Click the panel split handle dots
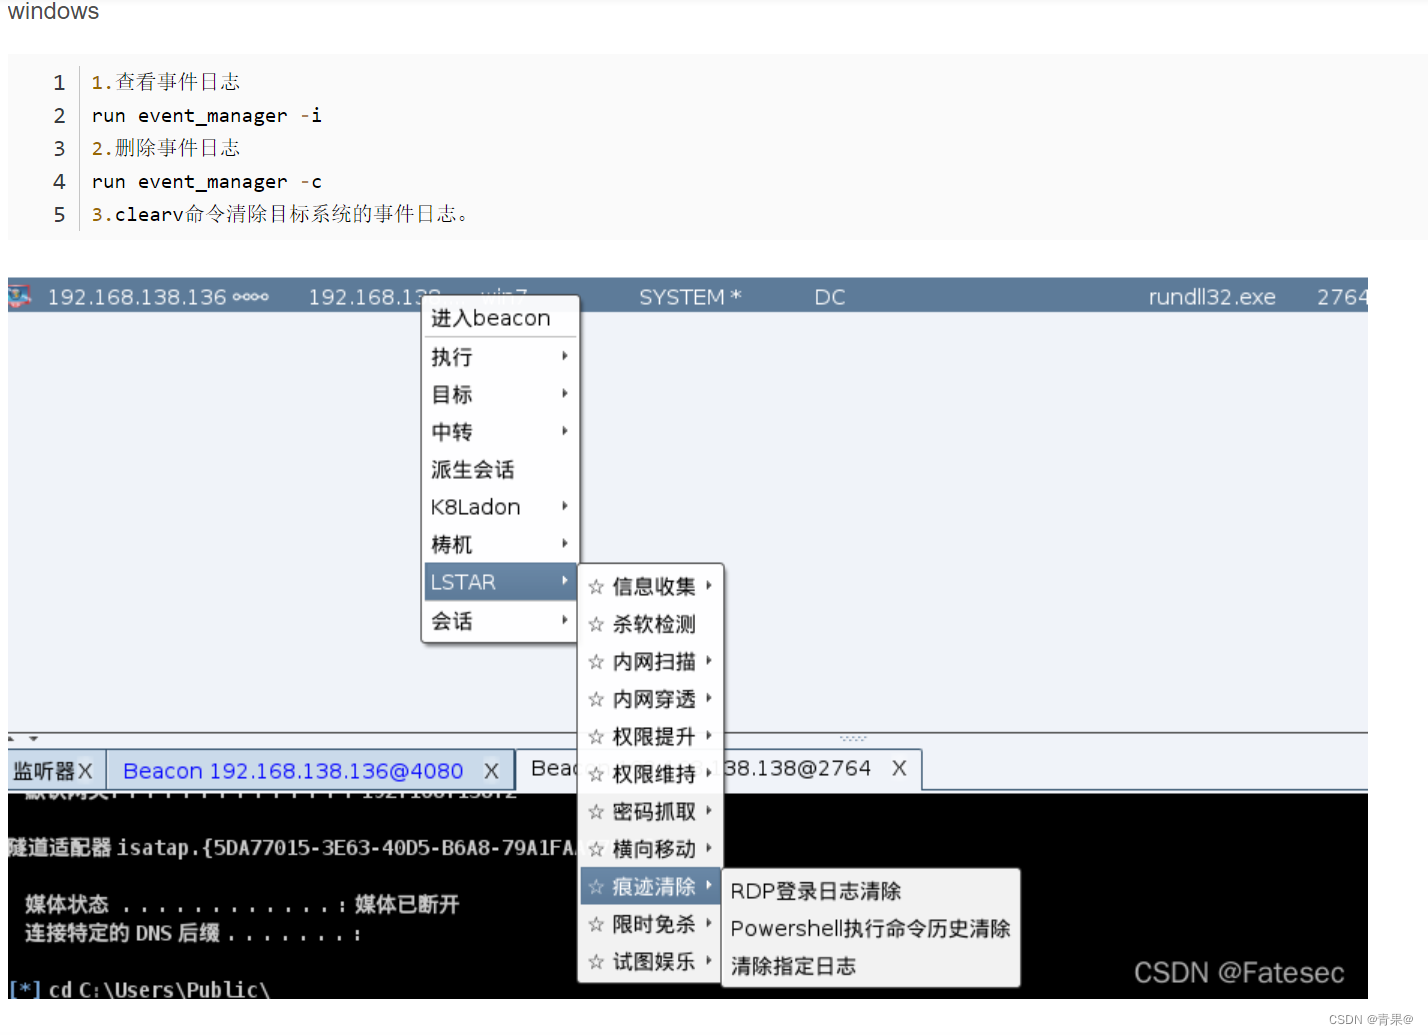 tap(853, 738)
